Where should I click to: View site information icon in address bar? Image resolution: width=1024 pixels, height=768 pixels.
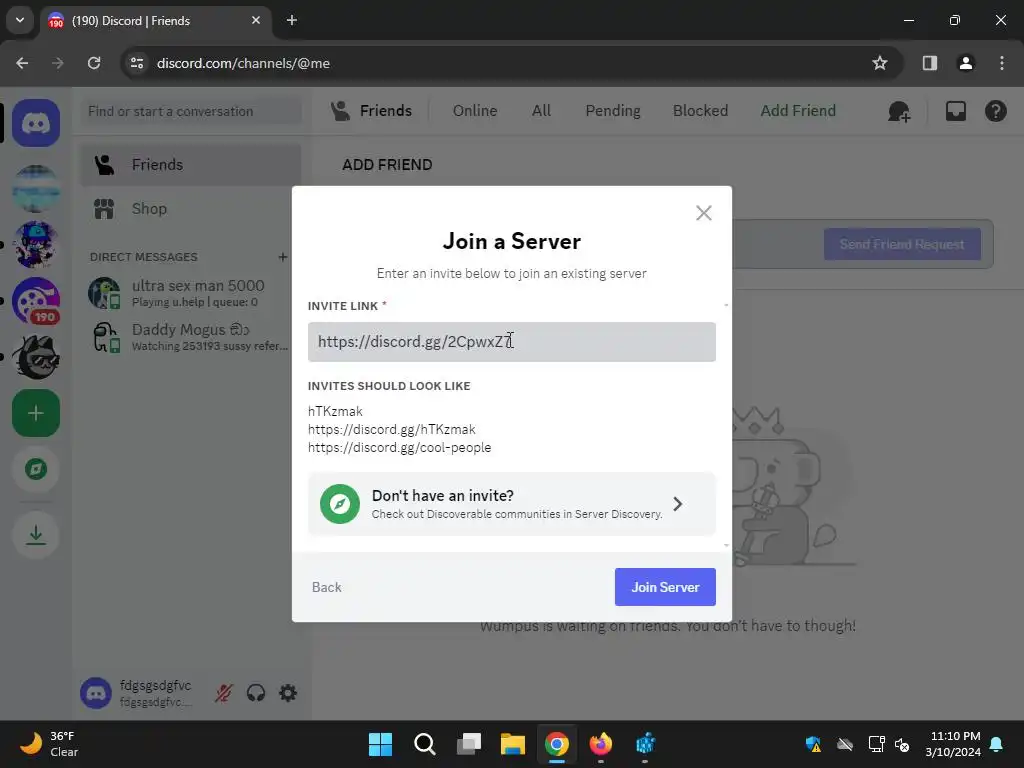[x=137, y=63]
